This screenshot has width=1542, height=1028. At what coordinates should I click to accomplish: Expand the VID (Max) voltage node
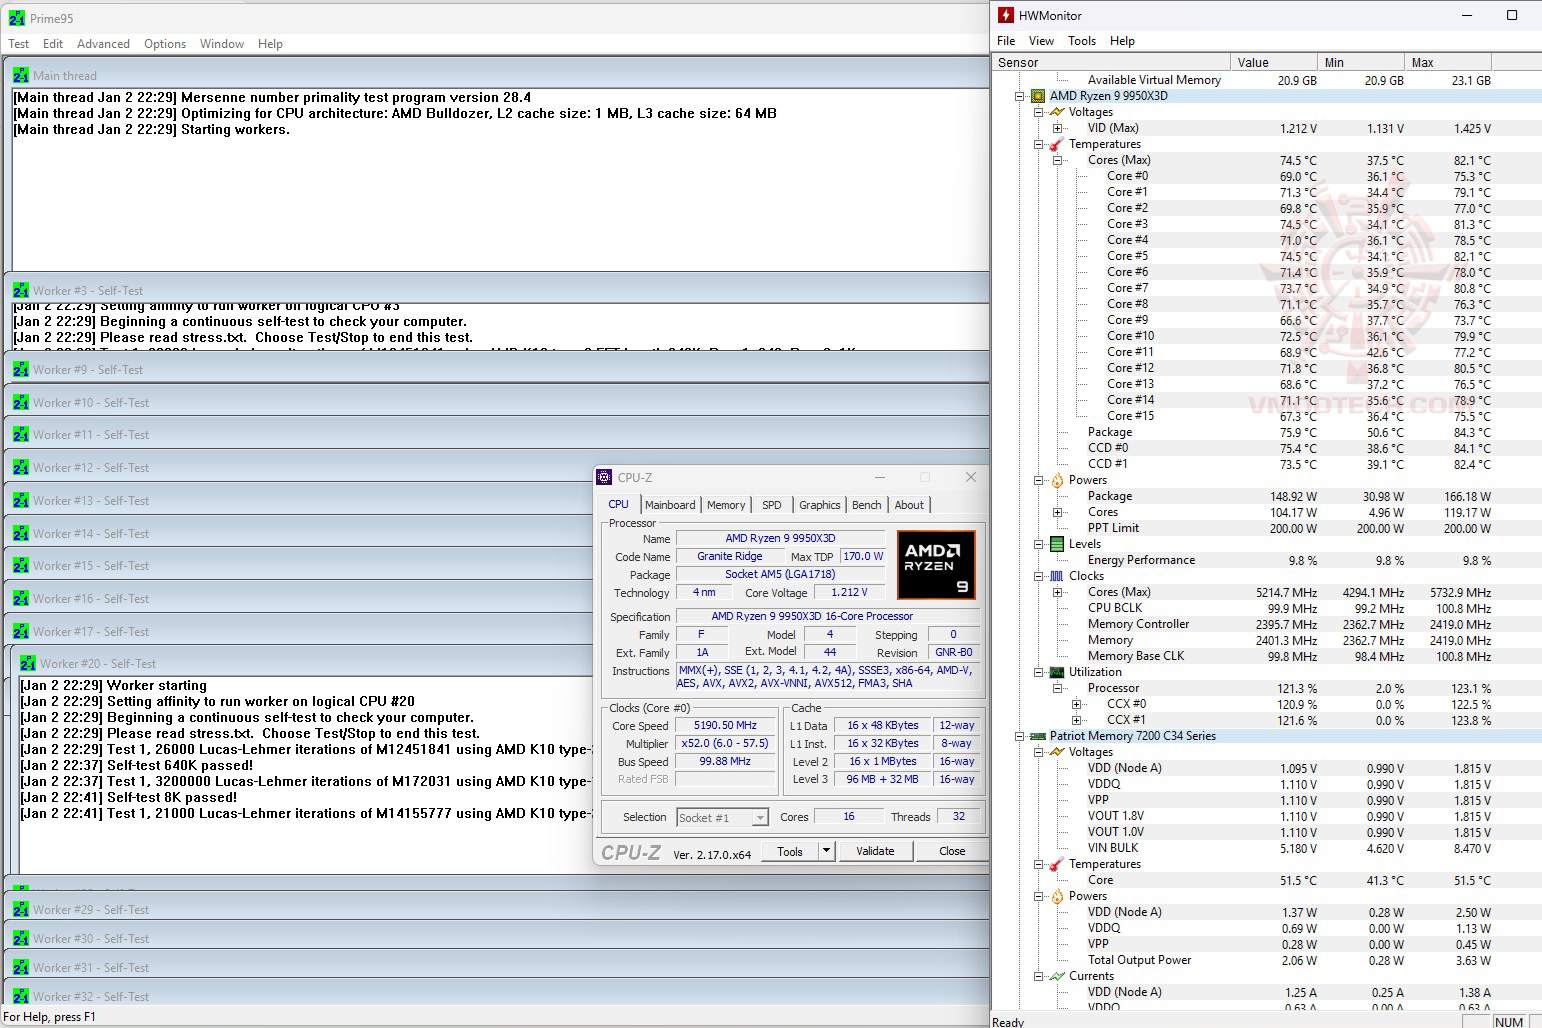pyautogui.click(x=1057, y=128)
